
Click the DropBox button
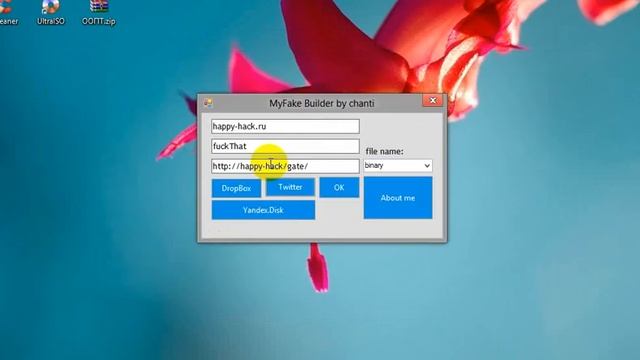click(236, 188)
